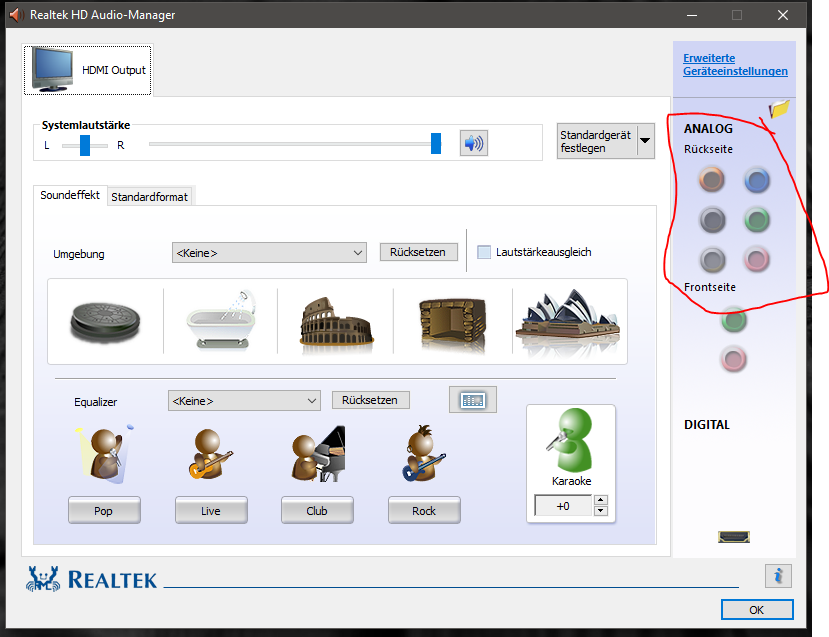Switch to the Soundeffekt tab
The height and width of the screenshot is (637, 829).
tap(70, 195)
